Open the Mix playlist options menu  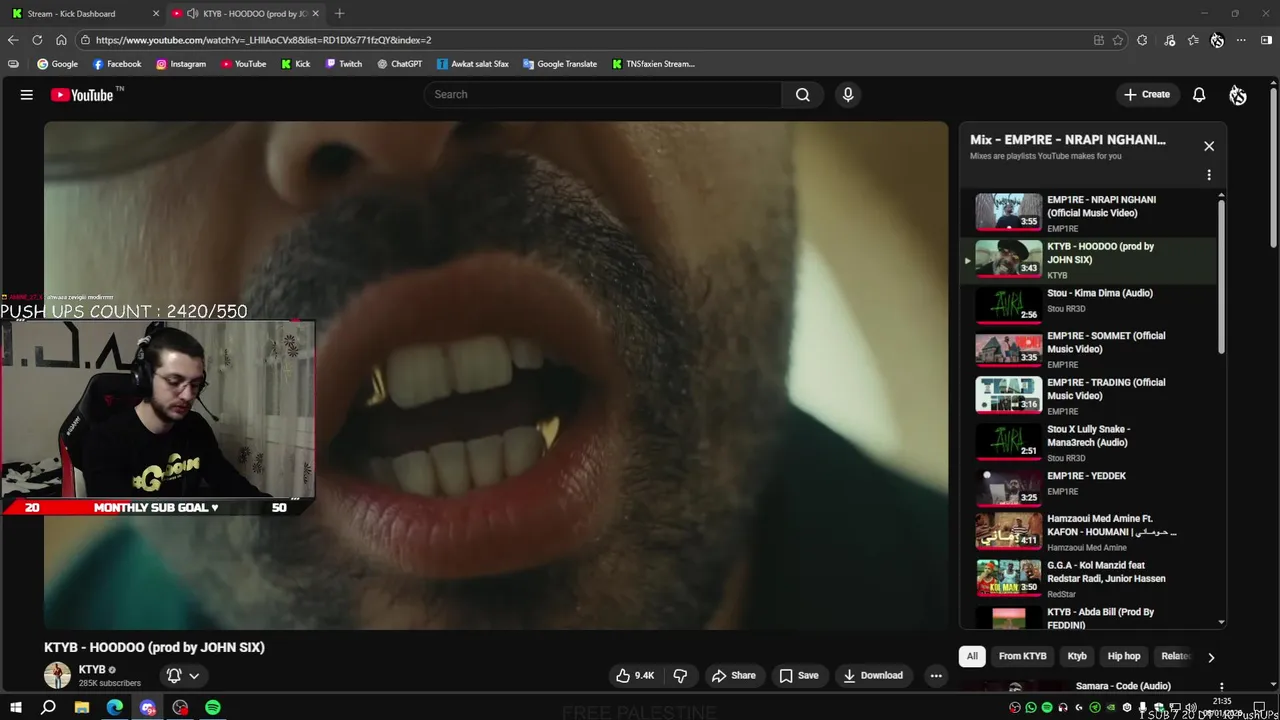[x=1209, y=175]
